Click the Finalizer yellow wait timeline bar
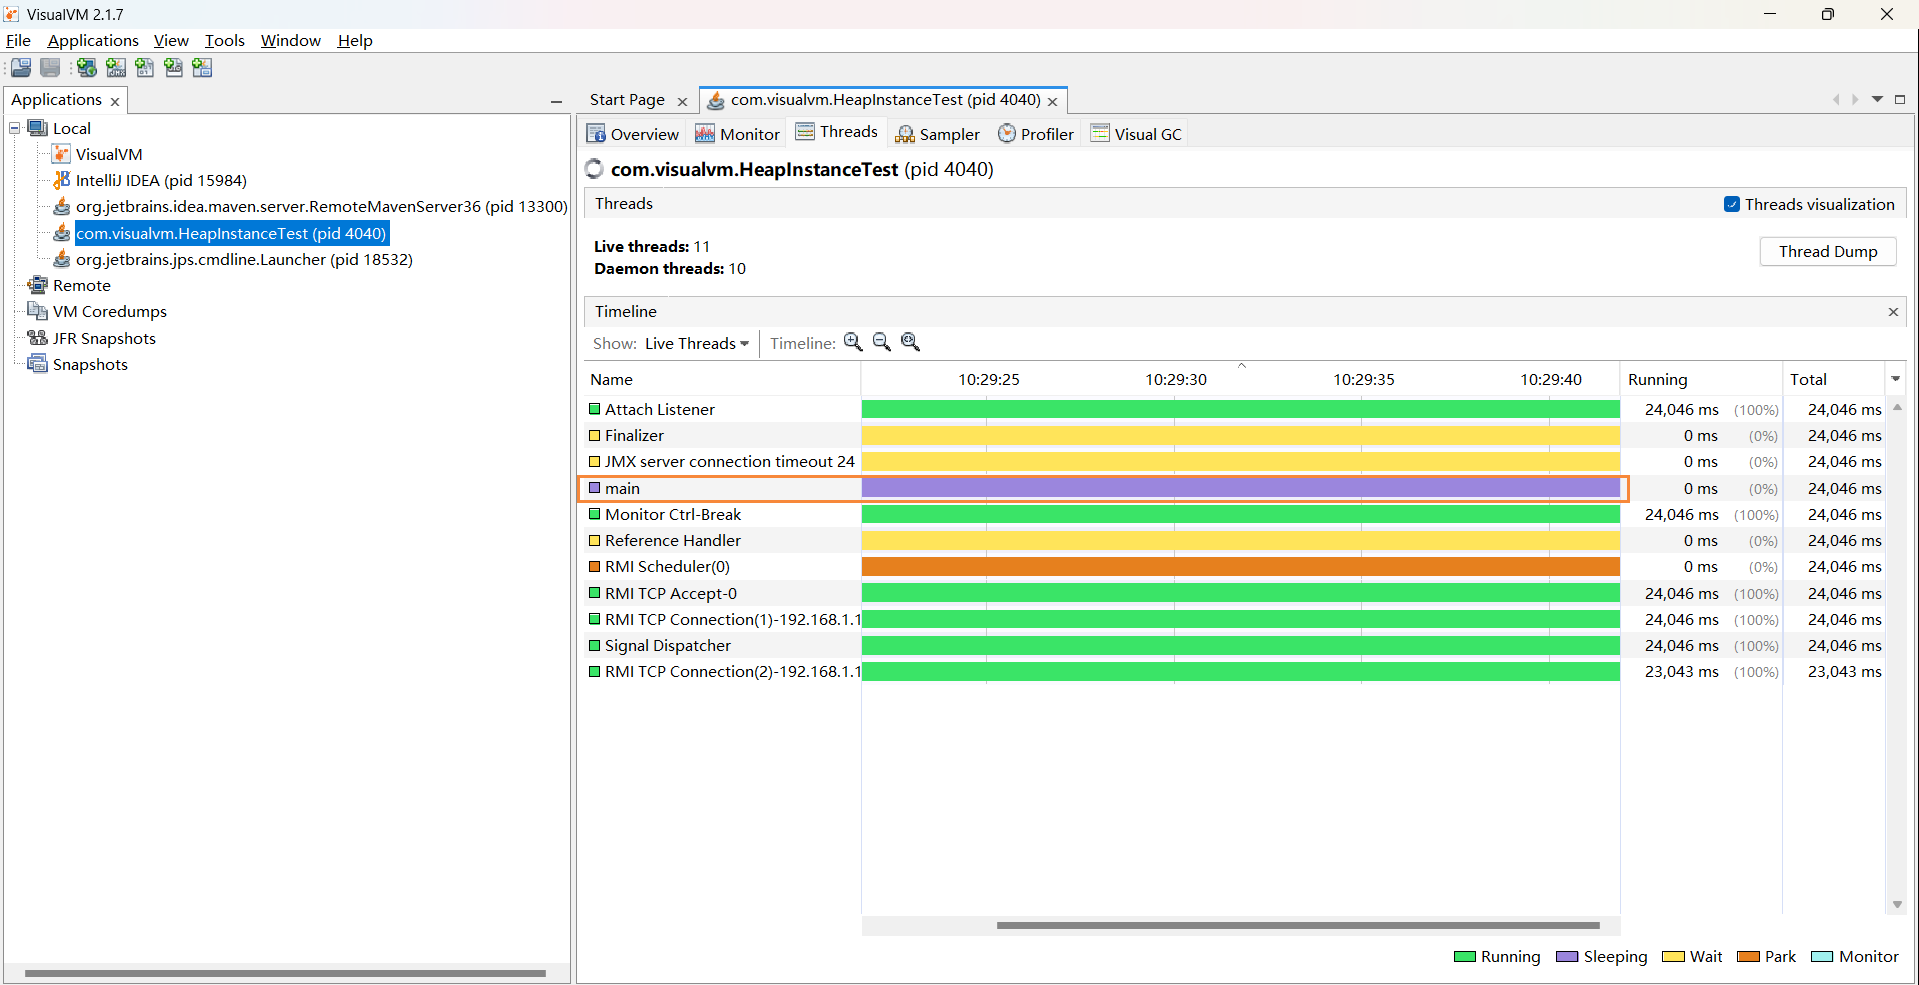This screenshot has height=985, width=1919. click(x=1240, y=436)
